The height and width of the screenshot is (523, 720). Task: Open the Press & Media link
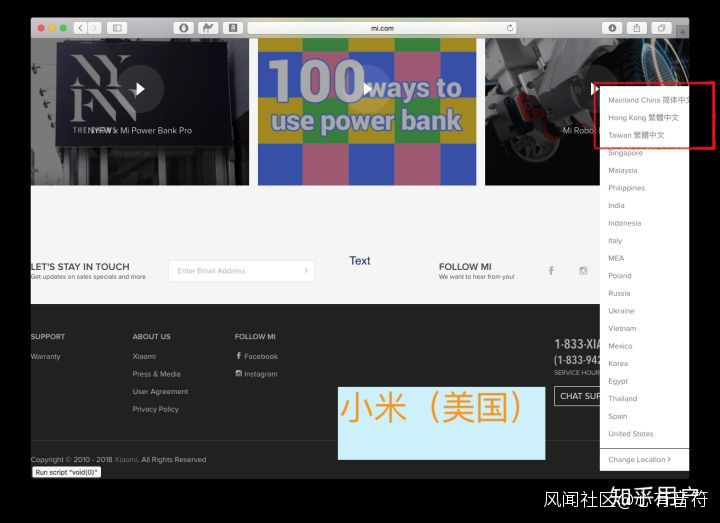click(x=157, y=374)
